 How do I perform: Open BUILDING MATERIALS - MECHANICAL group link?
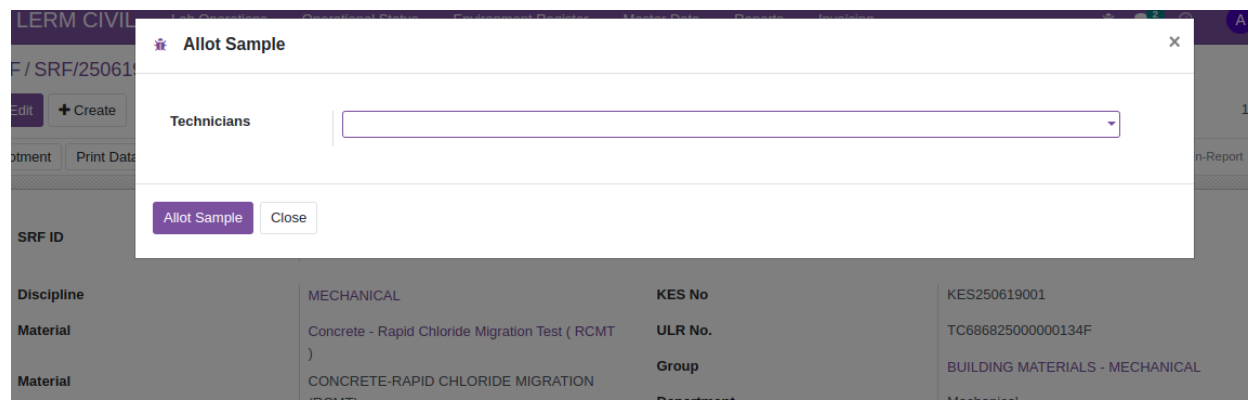click(1073, 367)
